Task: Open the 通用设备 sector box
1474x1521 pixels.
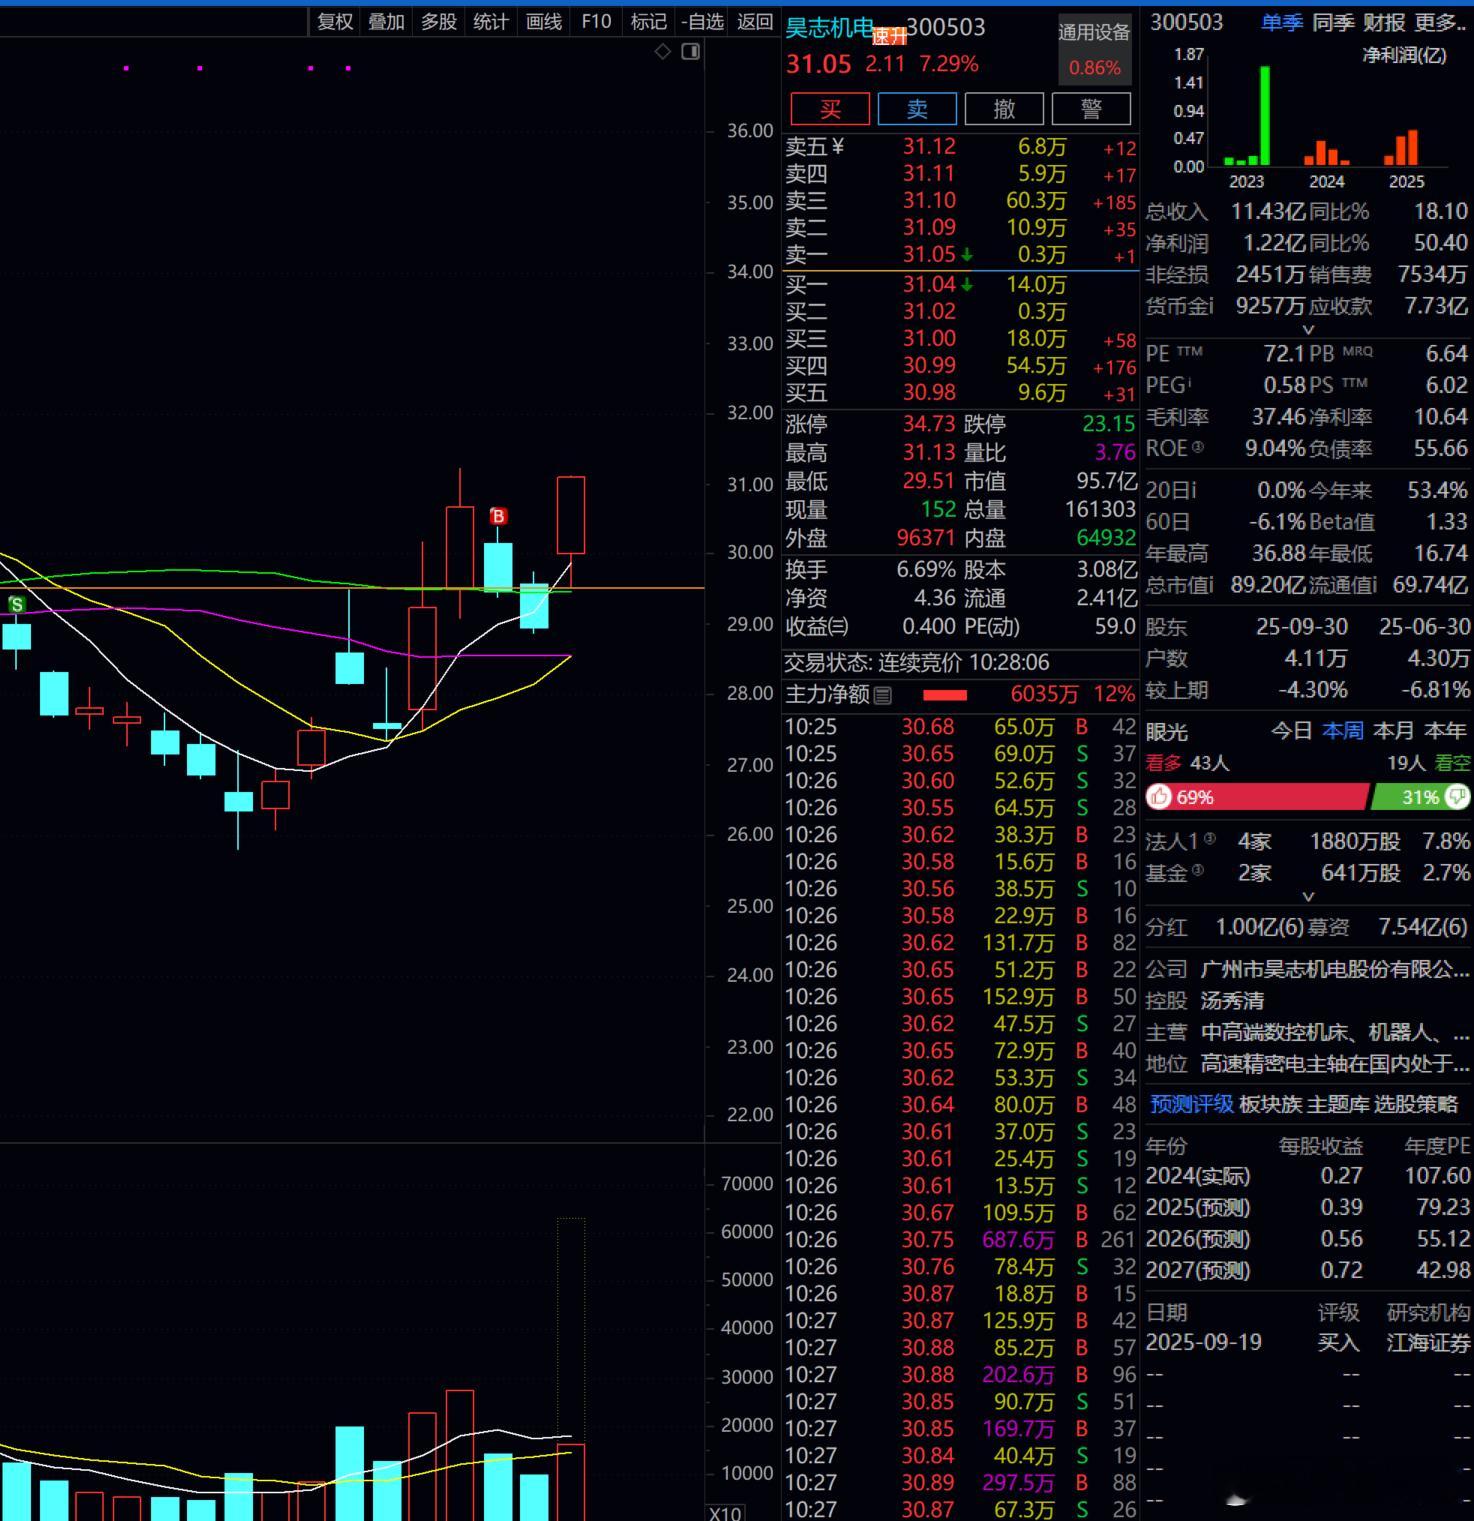Action: (1095, 49)
